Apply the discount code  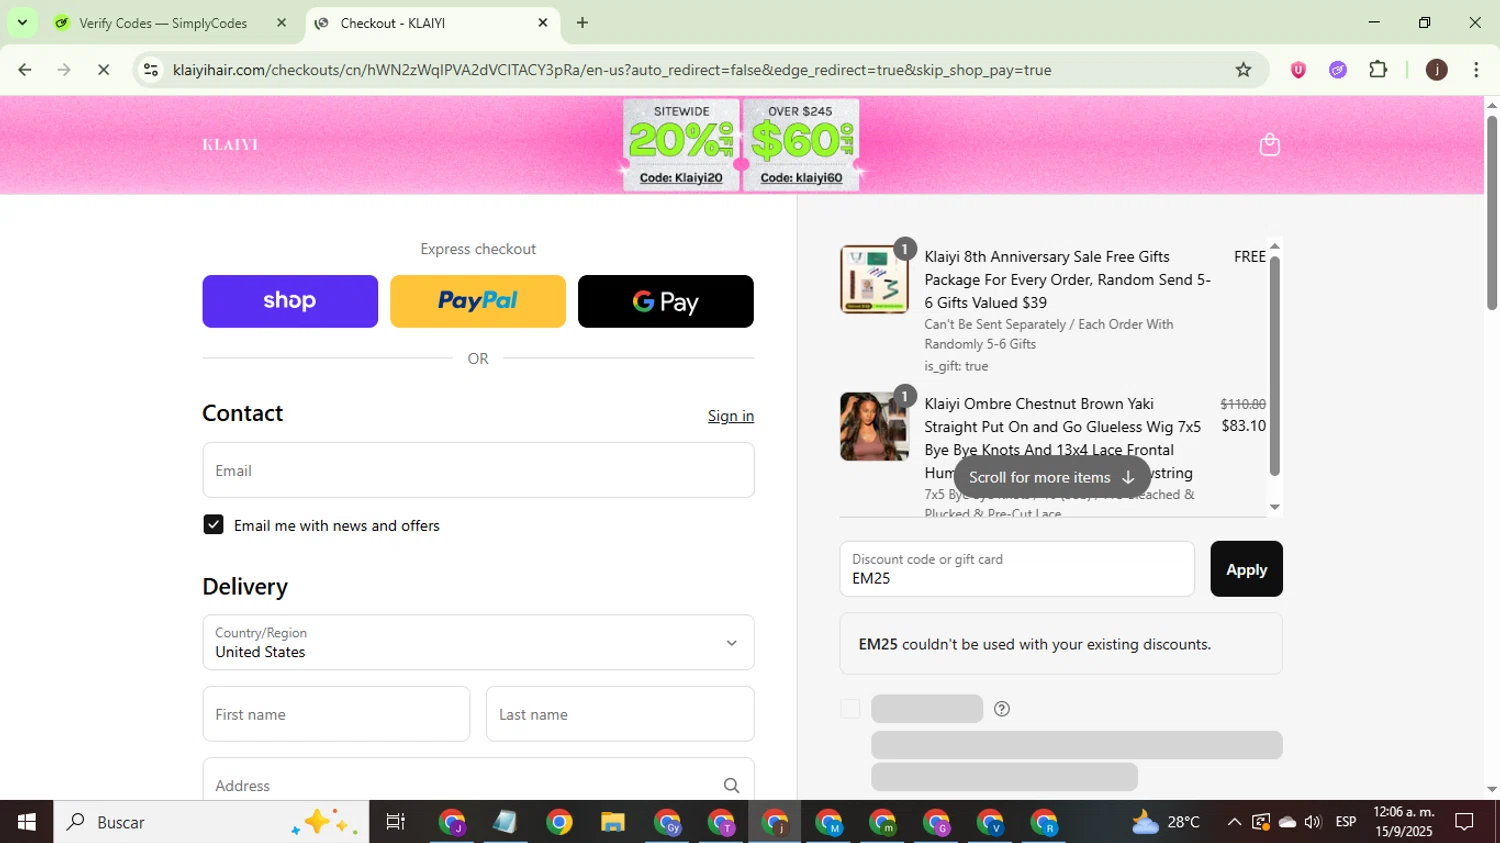pyautogui.click(x=1246, y=569)
